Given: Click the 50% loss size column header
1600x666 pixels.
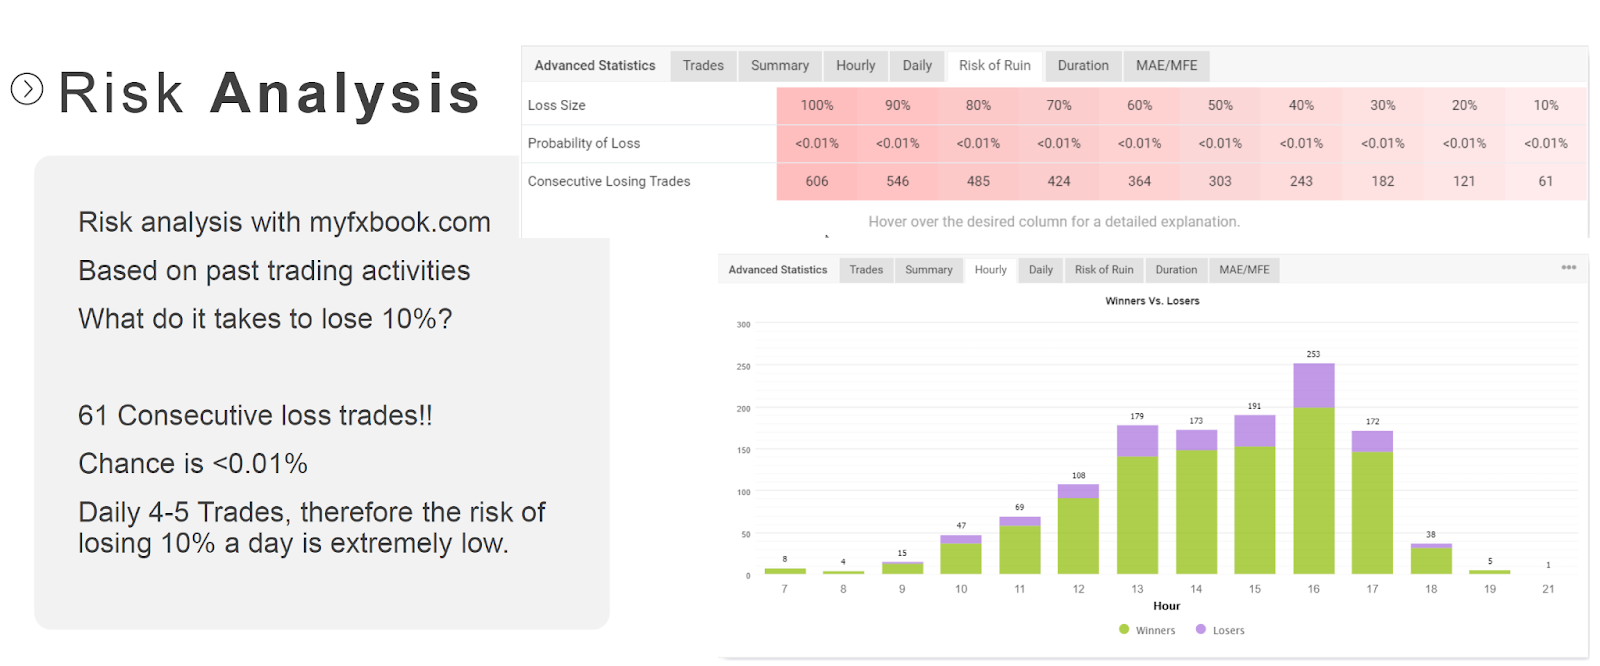Looking at the screenshot, I should click(x=1220, y=105).
